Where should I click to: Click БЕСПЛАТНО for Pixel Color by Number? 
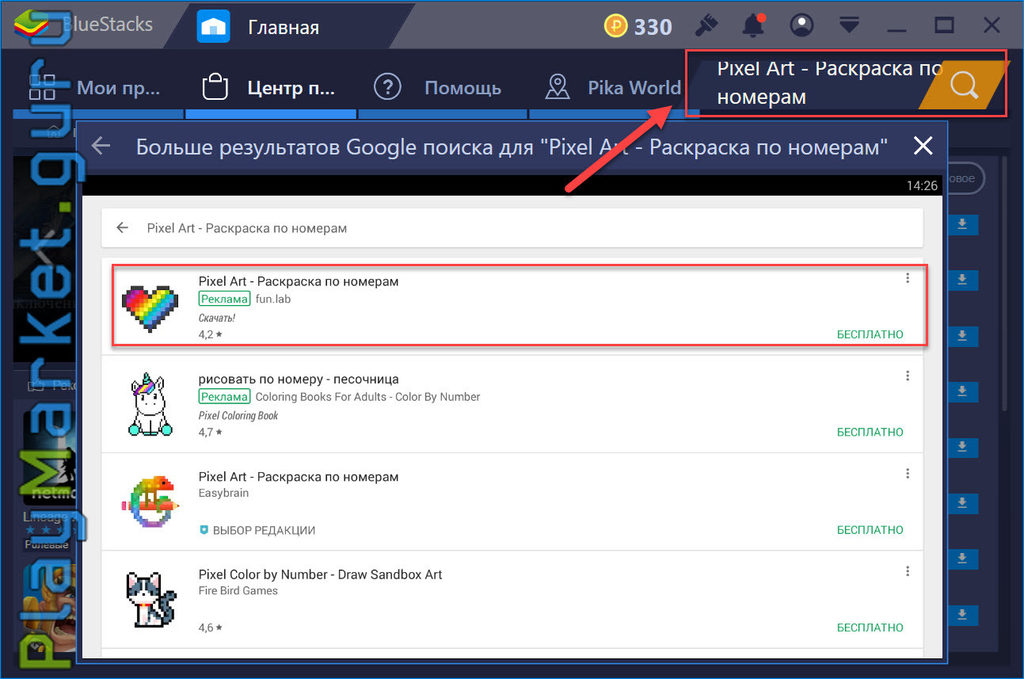pos(870,627)
